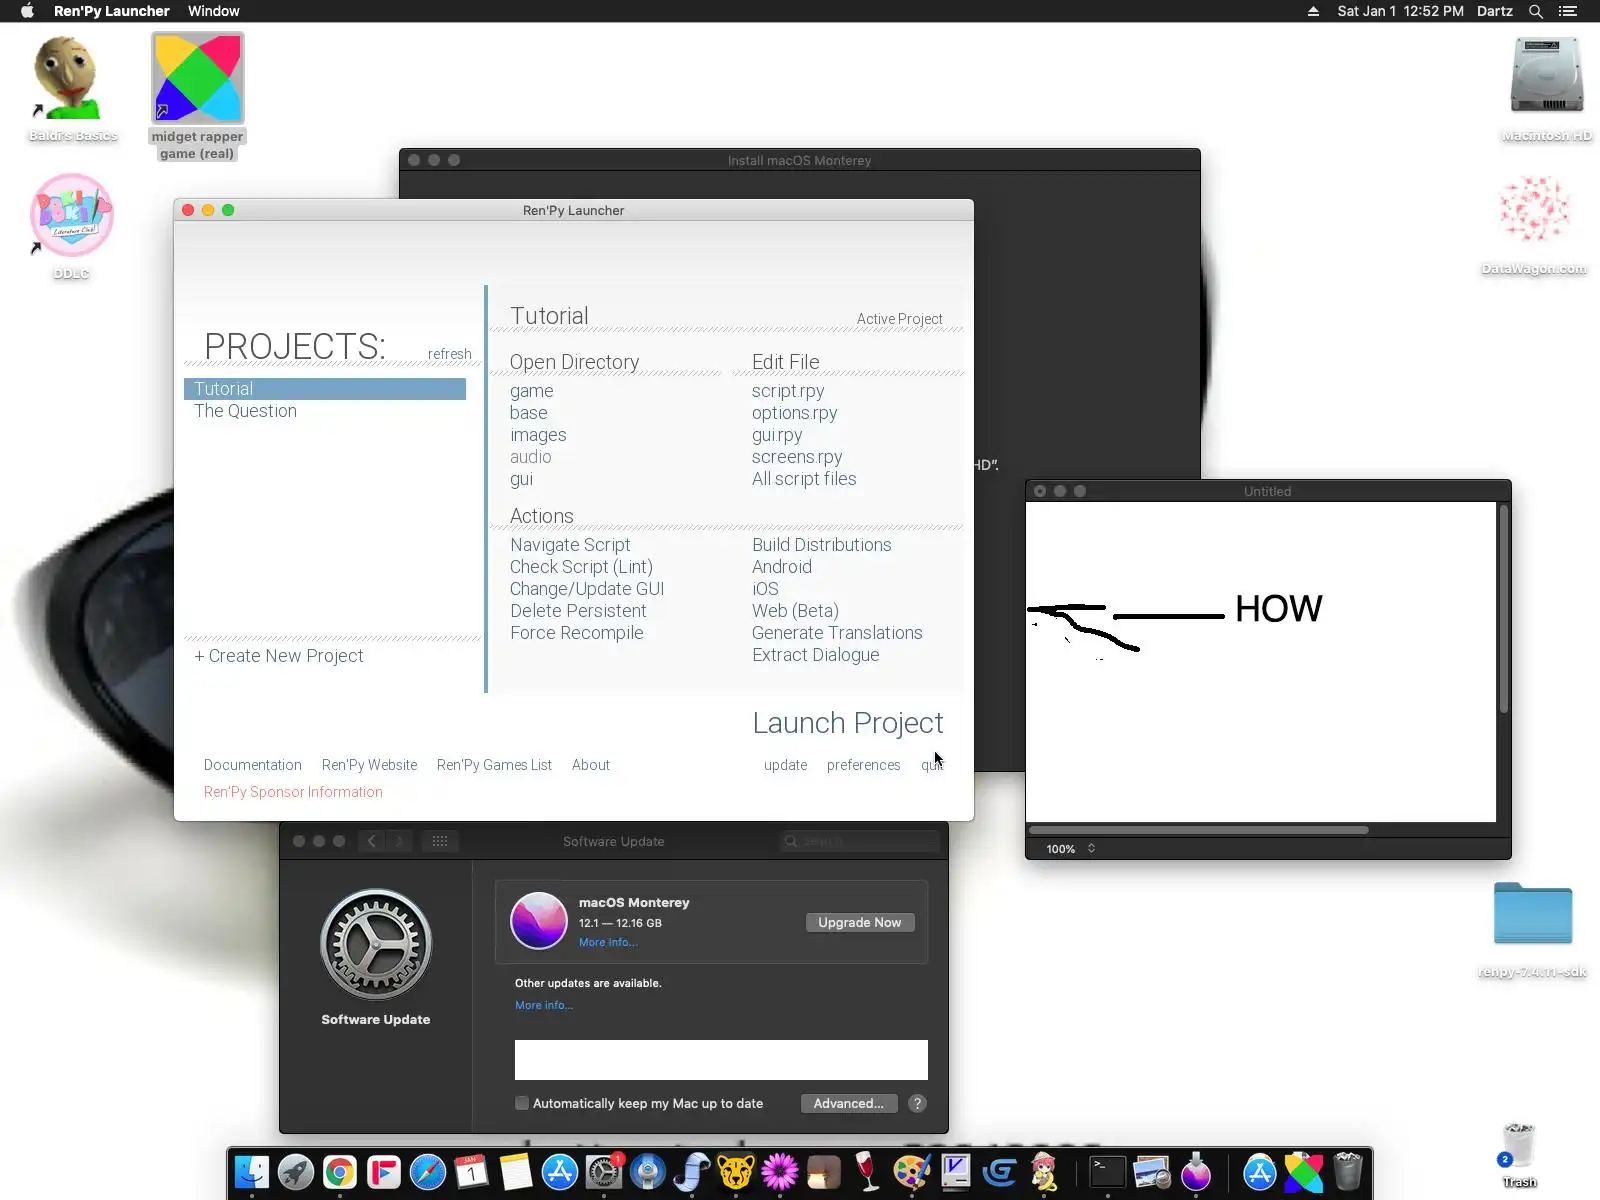The height and width of the screenshot is (1200, 1600).
Task: Click the horizontal scrollbar in Untitled window
Action: tap(1199, 829)
